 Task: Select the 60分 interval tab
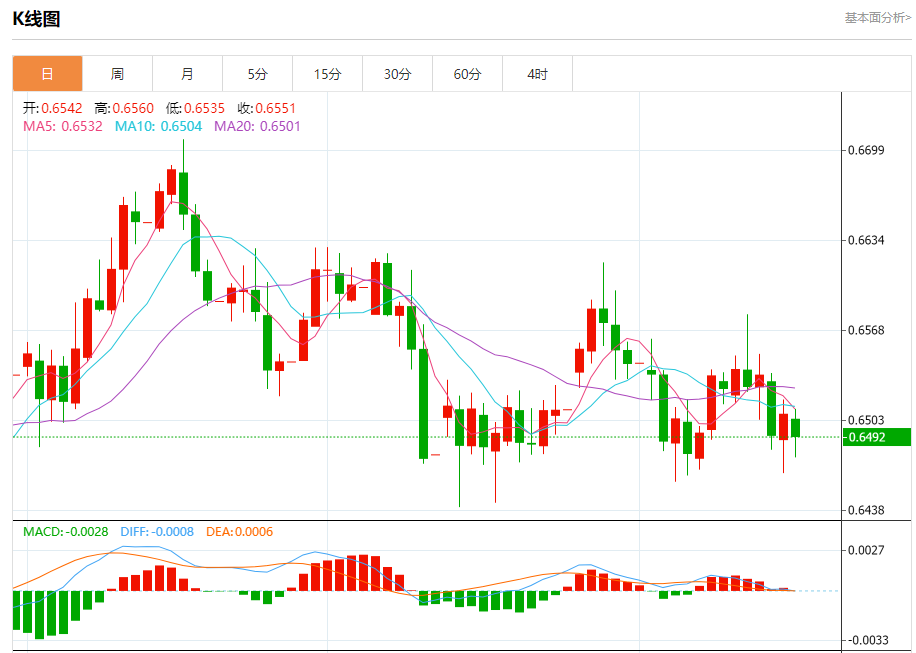coord(468,74)
